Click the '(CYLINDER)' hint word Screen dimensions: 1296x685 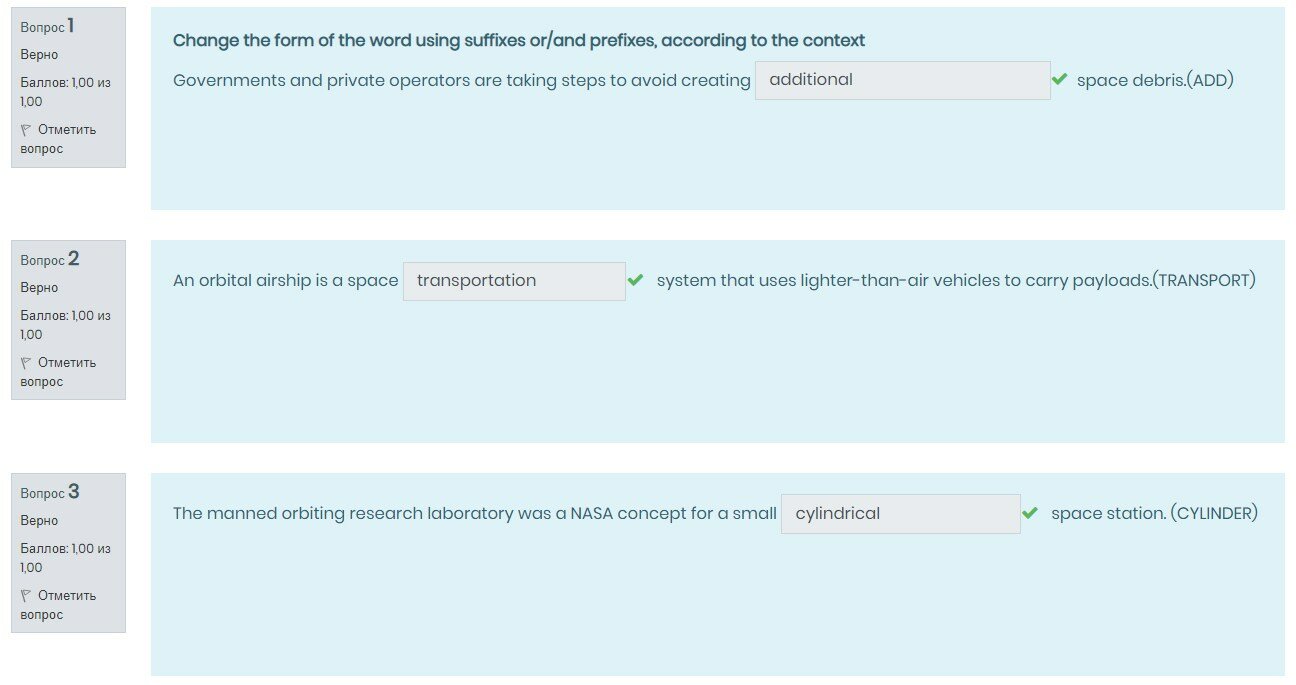click(x=1215, y=514)
